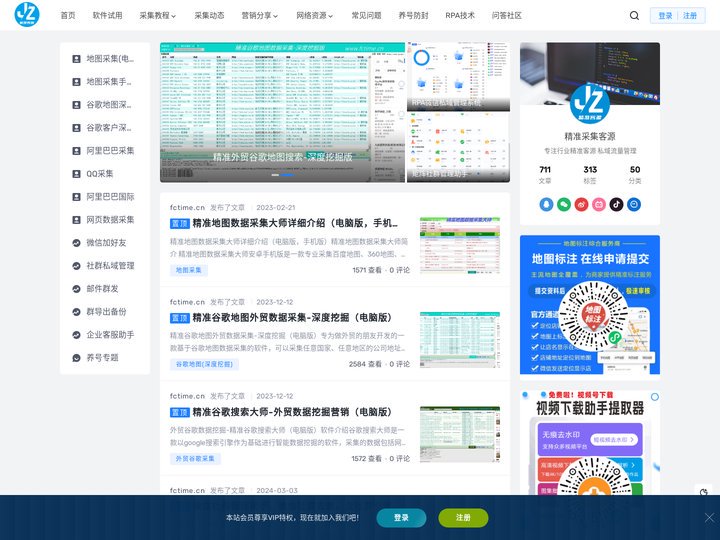Click the chat icon beside 养号专题

point(77,358)
